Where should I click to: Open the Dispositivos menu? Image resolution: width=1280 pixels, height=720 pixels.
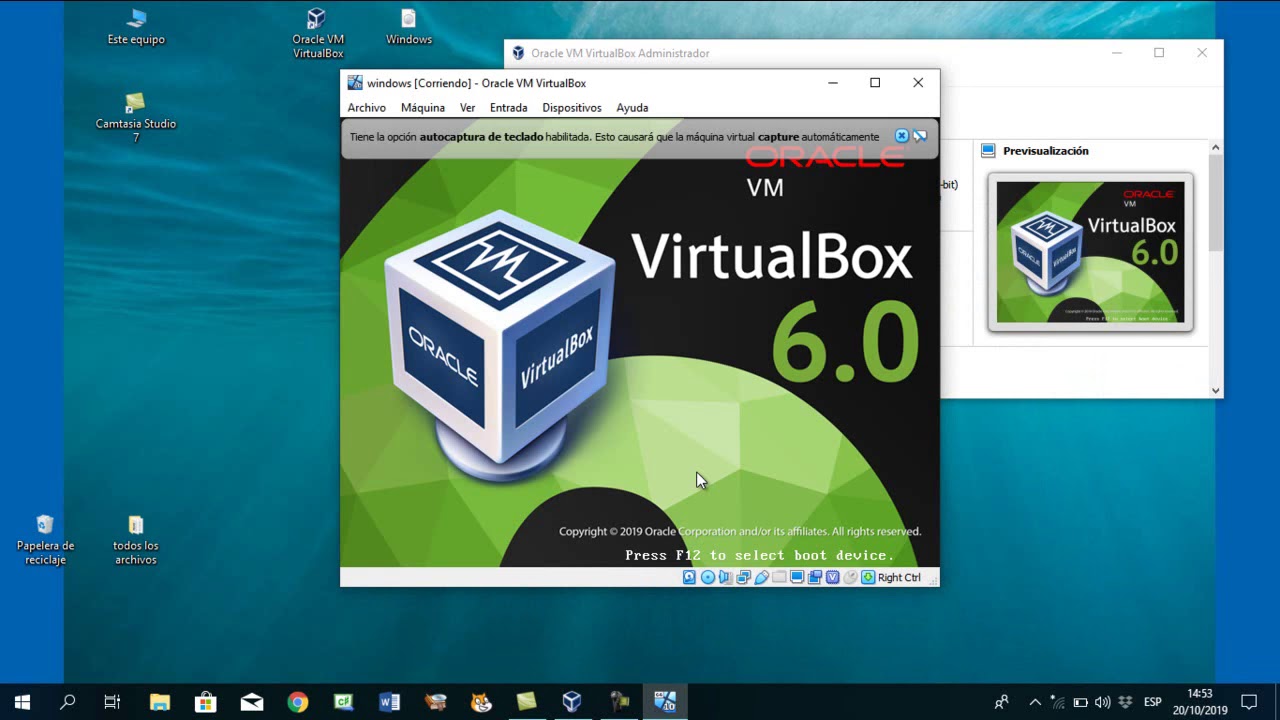click(572, 107)
